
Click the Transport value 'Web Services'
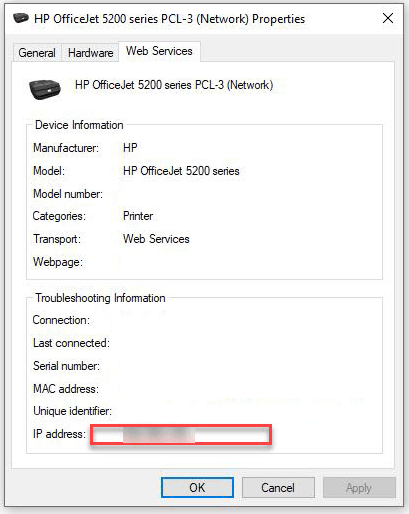click(x=156, y=239)
